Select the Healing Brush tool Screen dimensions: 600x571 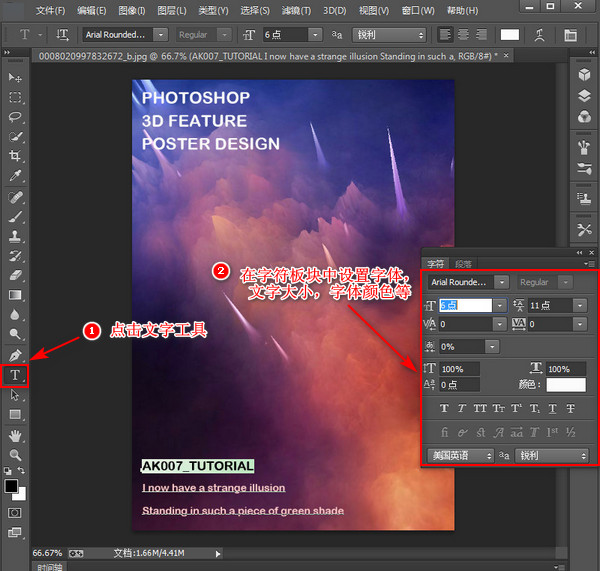point(15,197)
